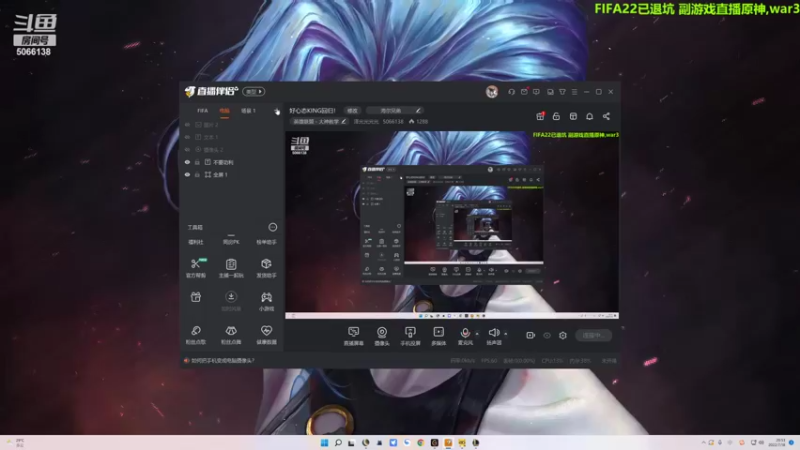The image size is (800, 450).
Task: Toggle lock on 全屏 1 source
Action: pyautogui.click(x=197, y=174)
